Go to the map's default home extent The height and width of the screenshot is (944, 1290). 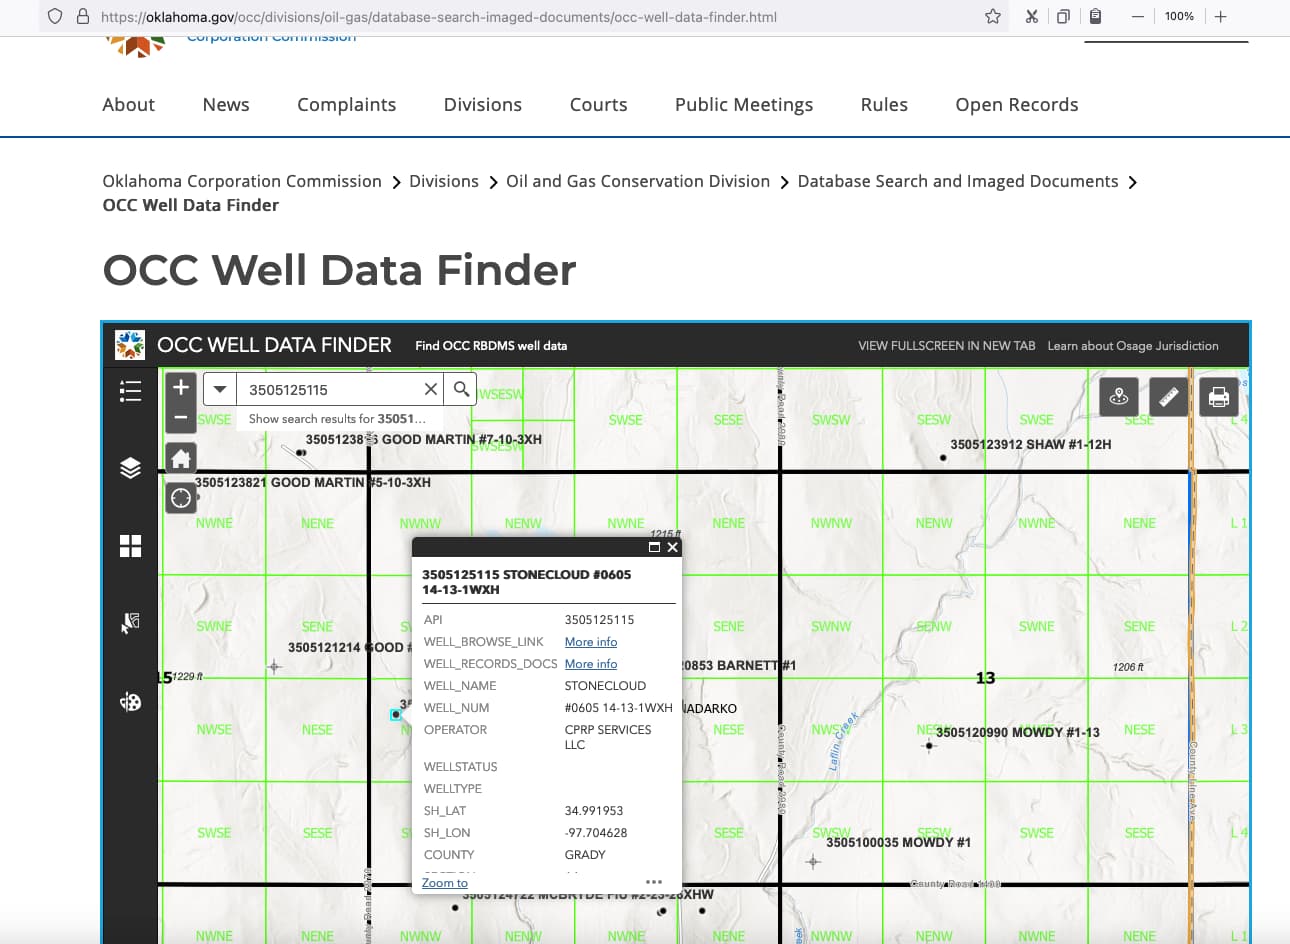point(181,459)
